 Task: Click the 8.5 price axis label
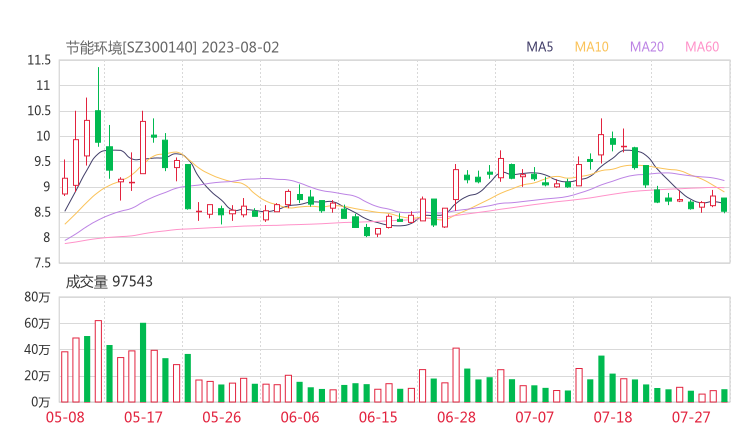click(40, 212)
